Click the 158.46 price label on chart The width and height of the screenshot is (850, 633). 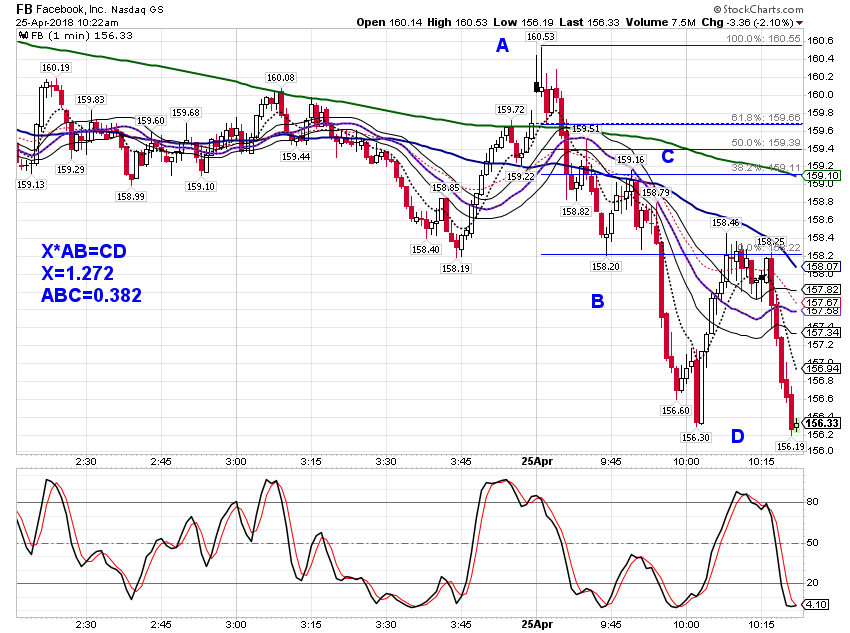(725, 223)
